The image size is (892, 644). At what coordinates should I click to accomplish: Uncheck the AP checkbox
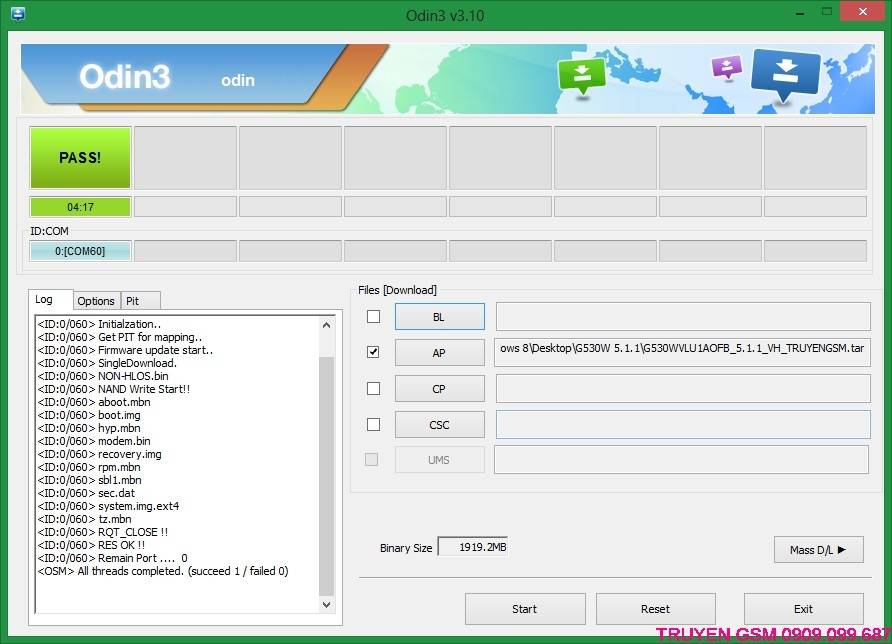[373, 352]
